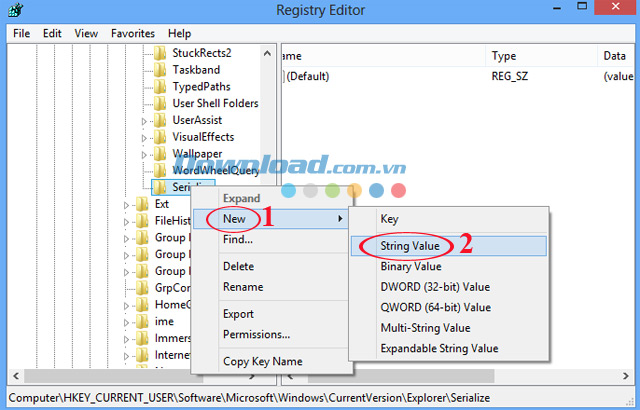Click the Data column header

(x=616, y=56)
